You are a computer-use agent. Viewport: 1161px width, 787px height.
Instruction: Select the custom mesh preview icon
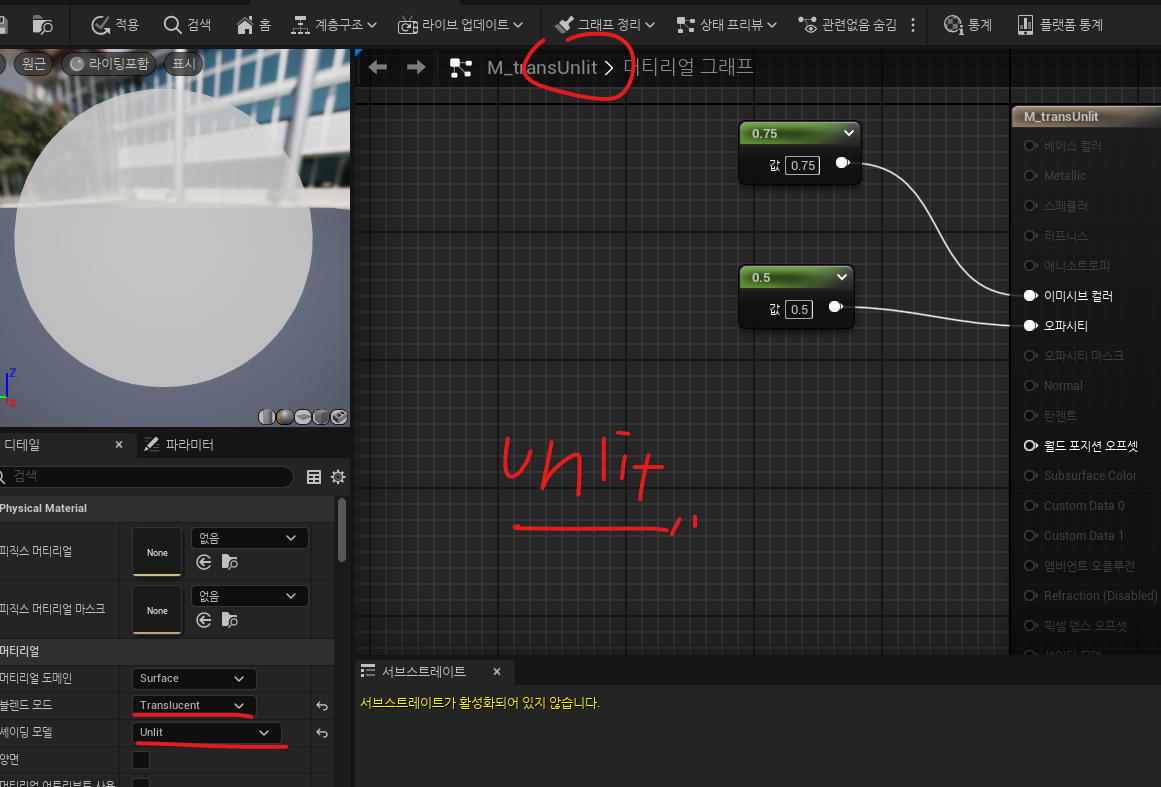click(339, 417)
